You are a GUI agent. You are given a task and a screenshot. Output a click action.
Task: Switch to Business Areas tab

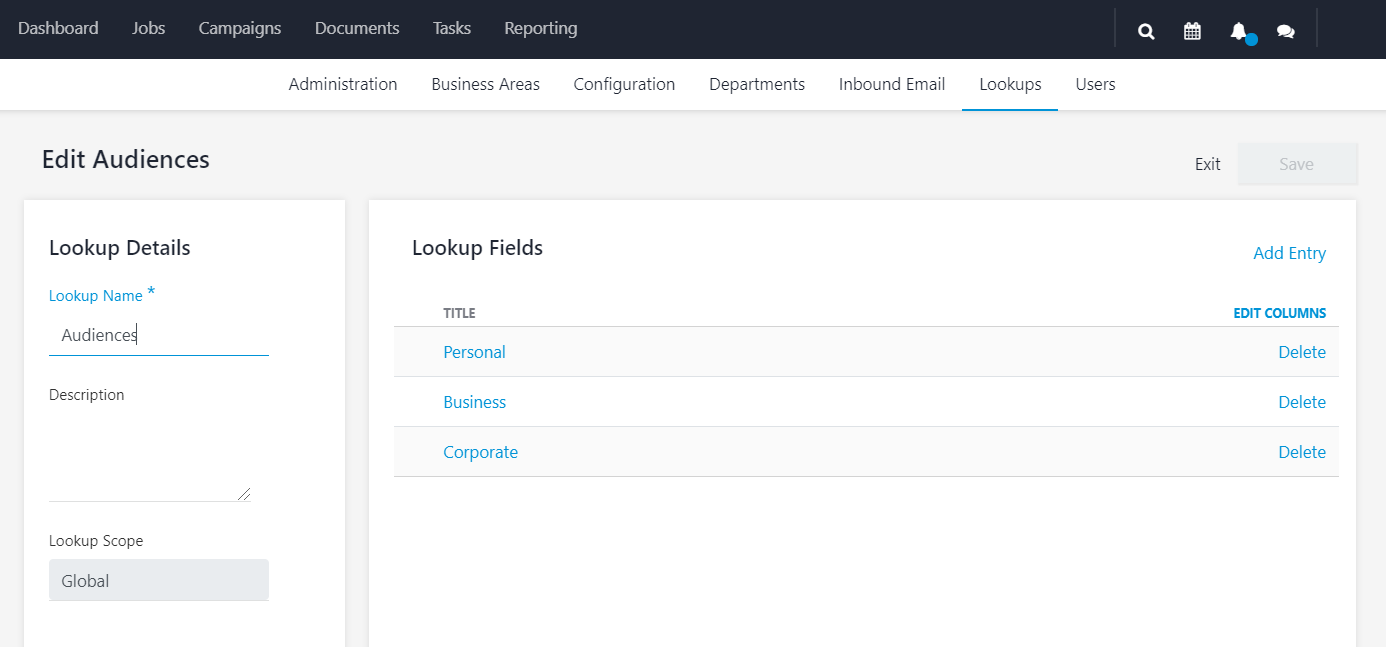pyautogui.click(x=485, y=84)
